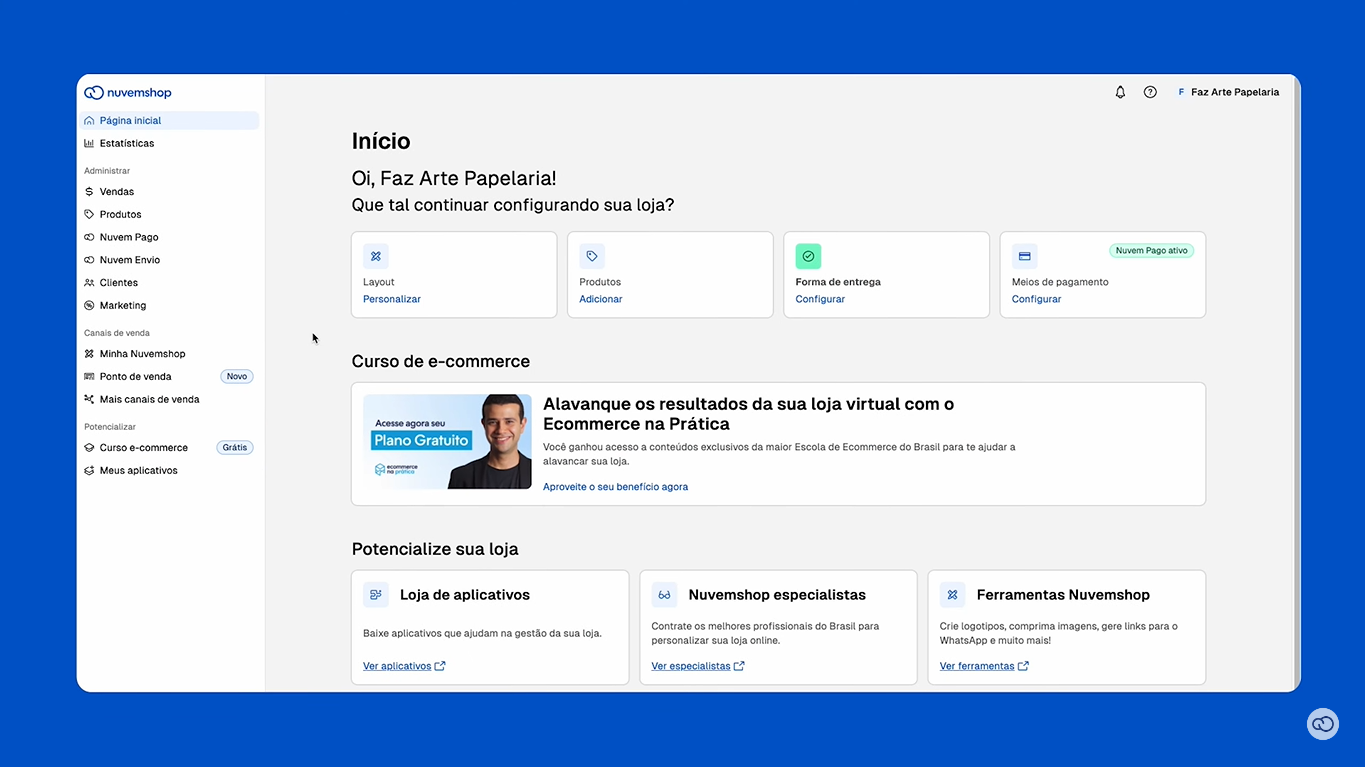The width and height of the screenshot is (1365, 767).
Task: Open the Faz Arte Papelaria account menu
Action: [x=1228, y=92]
